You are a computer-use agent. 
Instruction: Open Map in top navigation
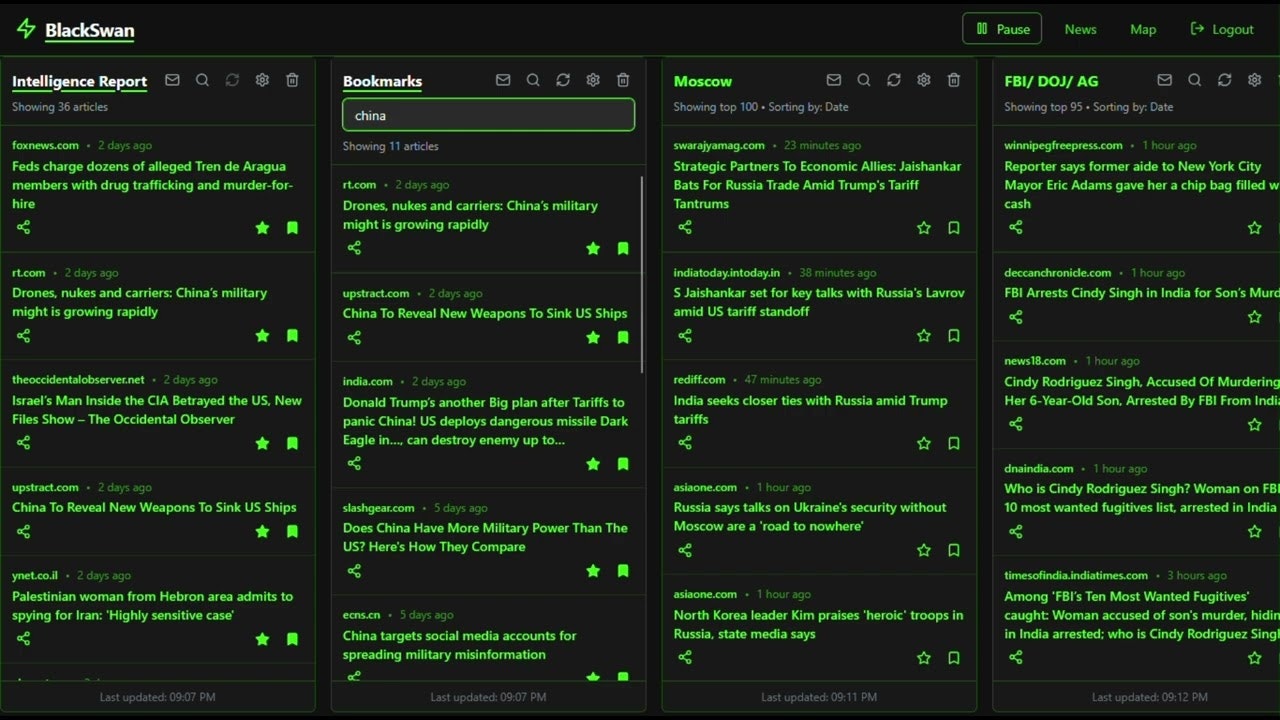1143,29
